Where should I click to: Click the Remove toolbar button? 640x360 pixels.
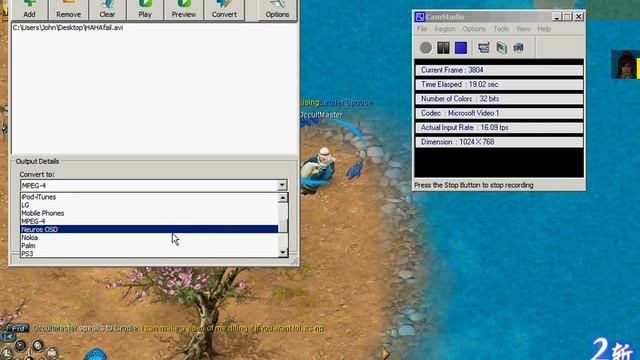pyautogui.click(x=68, y=9)
